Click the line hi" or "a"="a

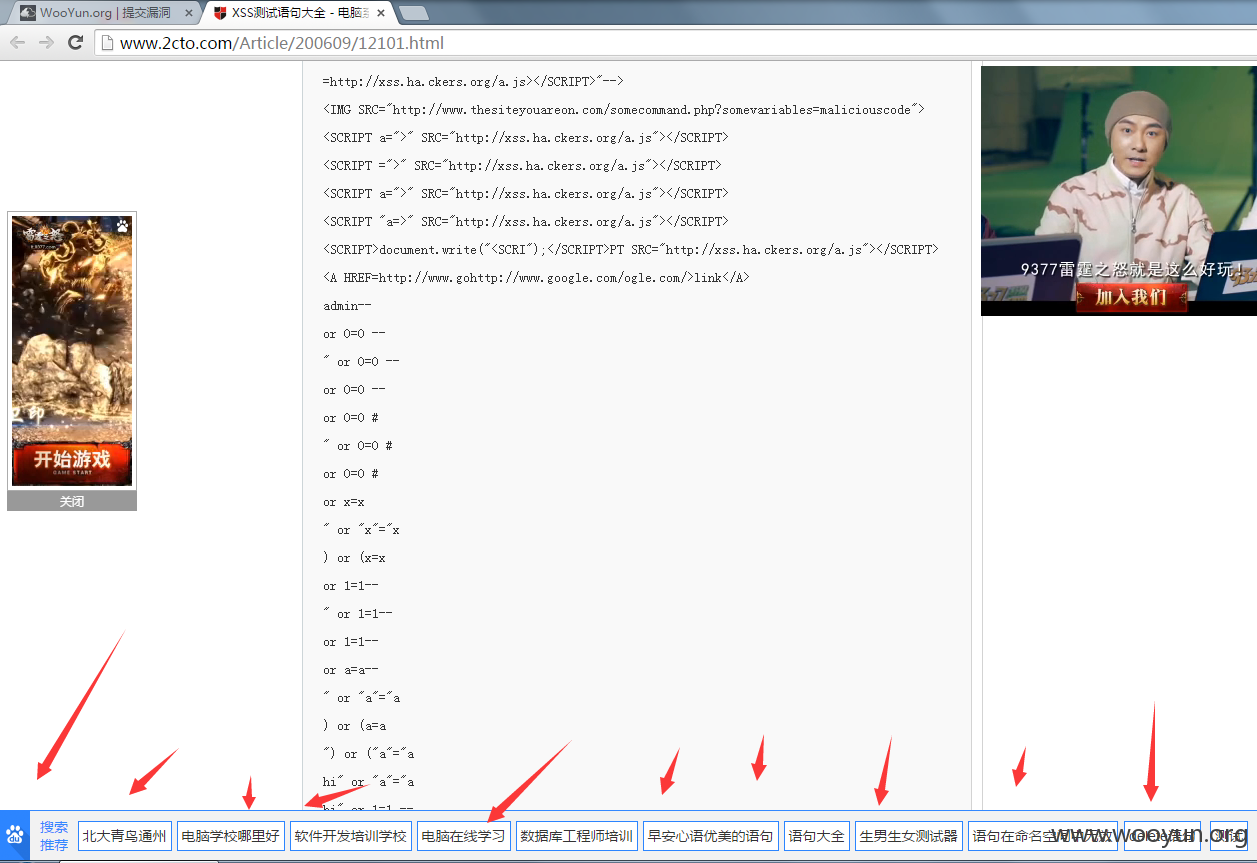point(368,782)
